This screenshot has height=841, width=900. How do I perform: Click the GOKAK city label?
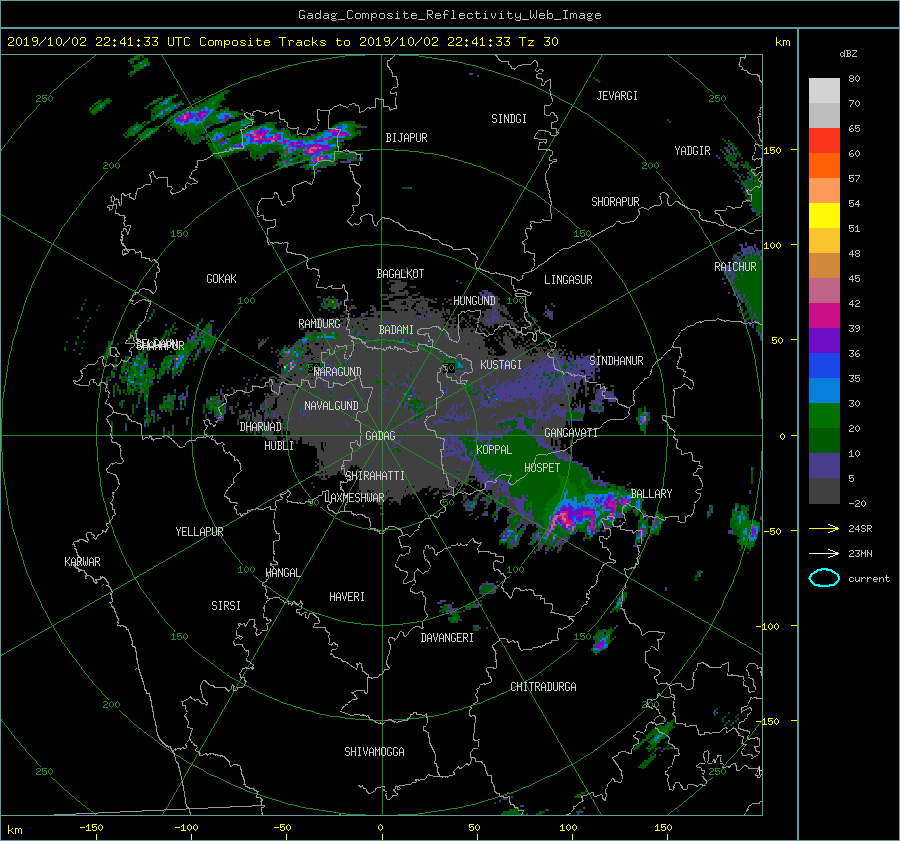(221, 278)
